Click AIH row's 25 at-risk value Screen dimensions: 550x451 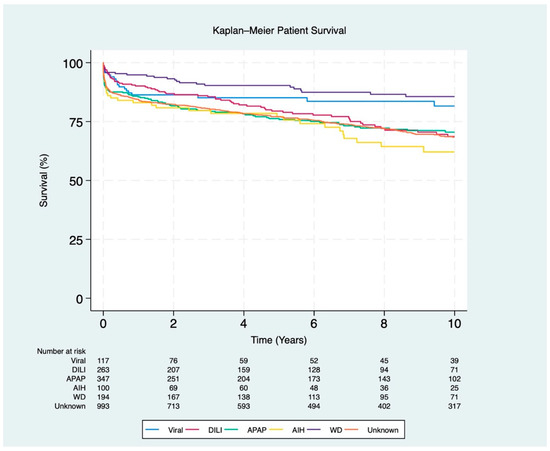455,388
